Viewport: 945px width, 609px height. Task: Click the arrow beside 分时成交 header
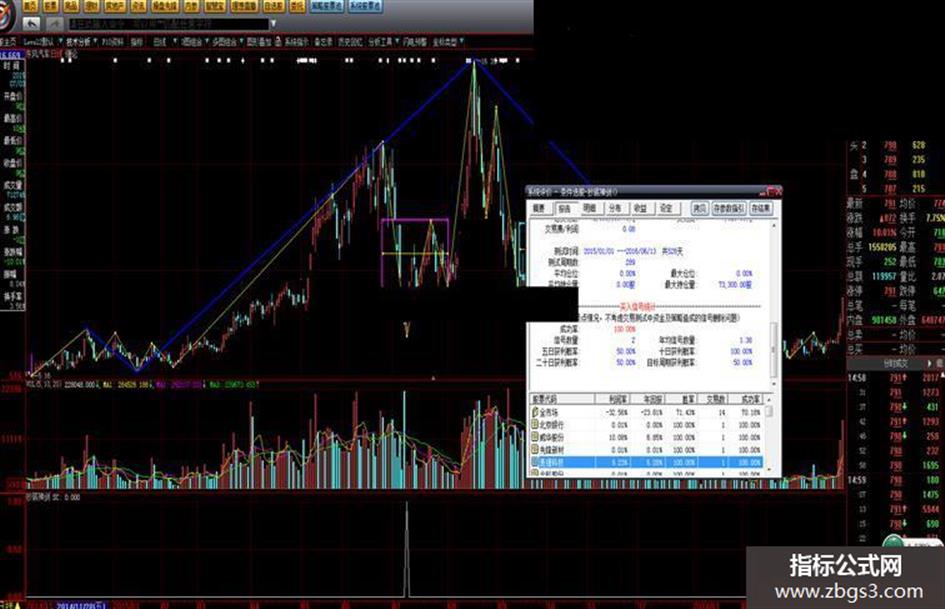click(x=929, y=364)
